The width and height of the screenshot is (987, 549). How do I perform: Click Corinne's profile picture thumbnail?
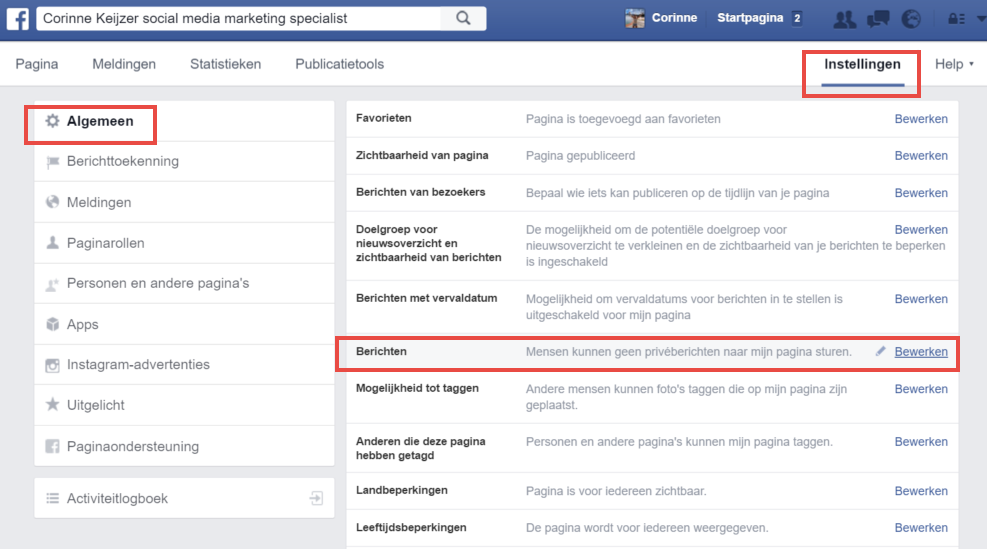634,18
